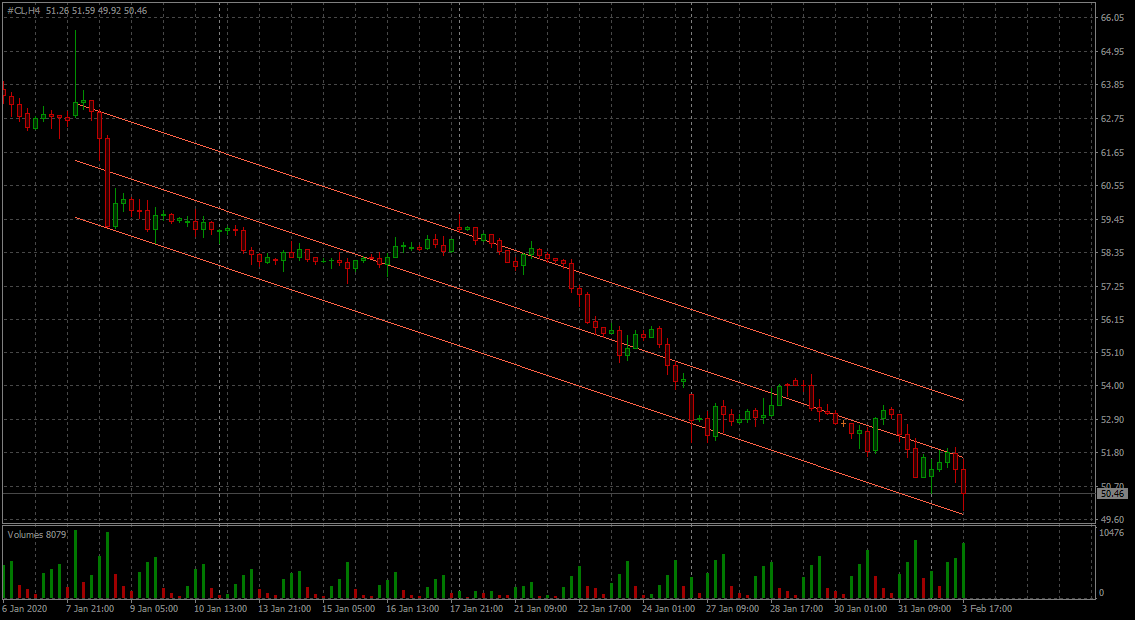Click the 16 Jan 13:00 time label

pos(412,608)
